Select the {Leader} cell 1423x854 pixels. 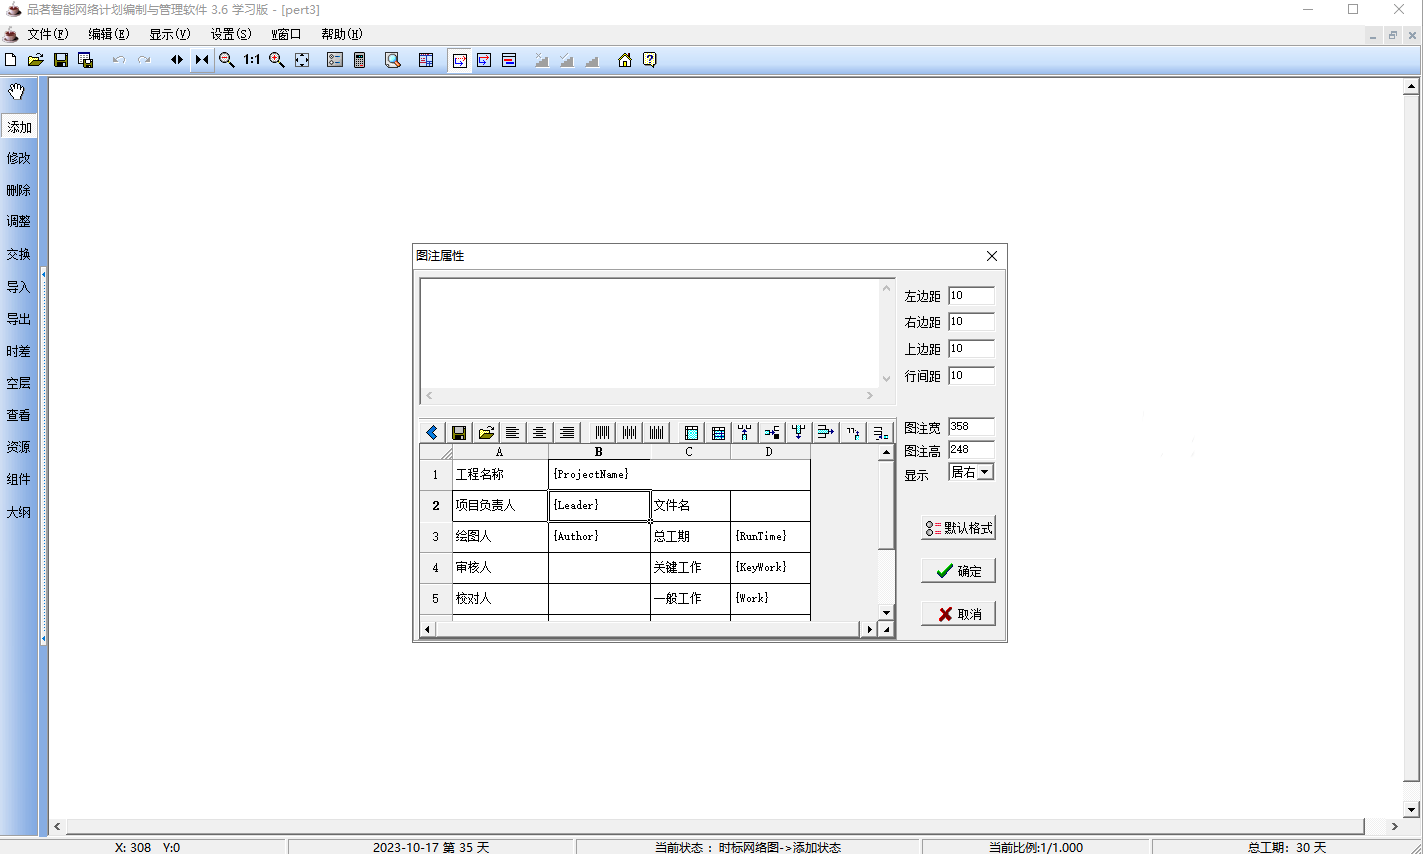[599, 505]
